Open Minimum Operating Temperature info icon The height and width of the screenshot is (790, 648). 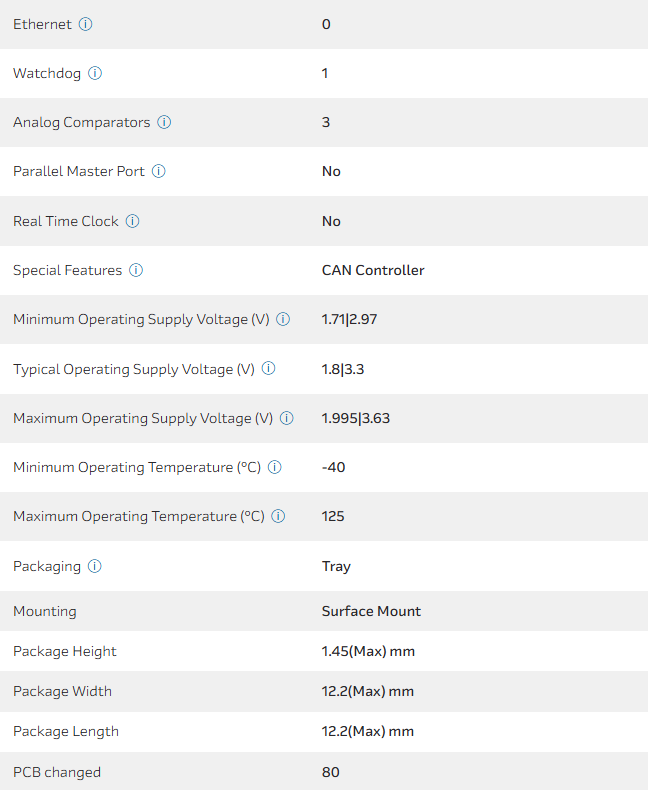click(275, 467)
